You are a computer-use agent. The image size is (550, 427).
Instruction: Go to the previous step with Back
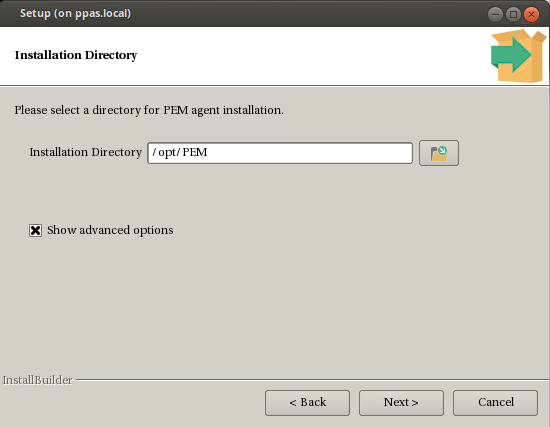[307, 403]
